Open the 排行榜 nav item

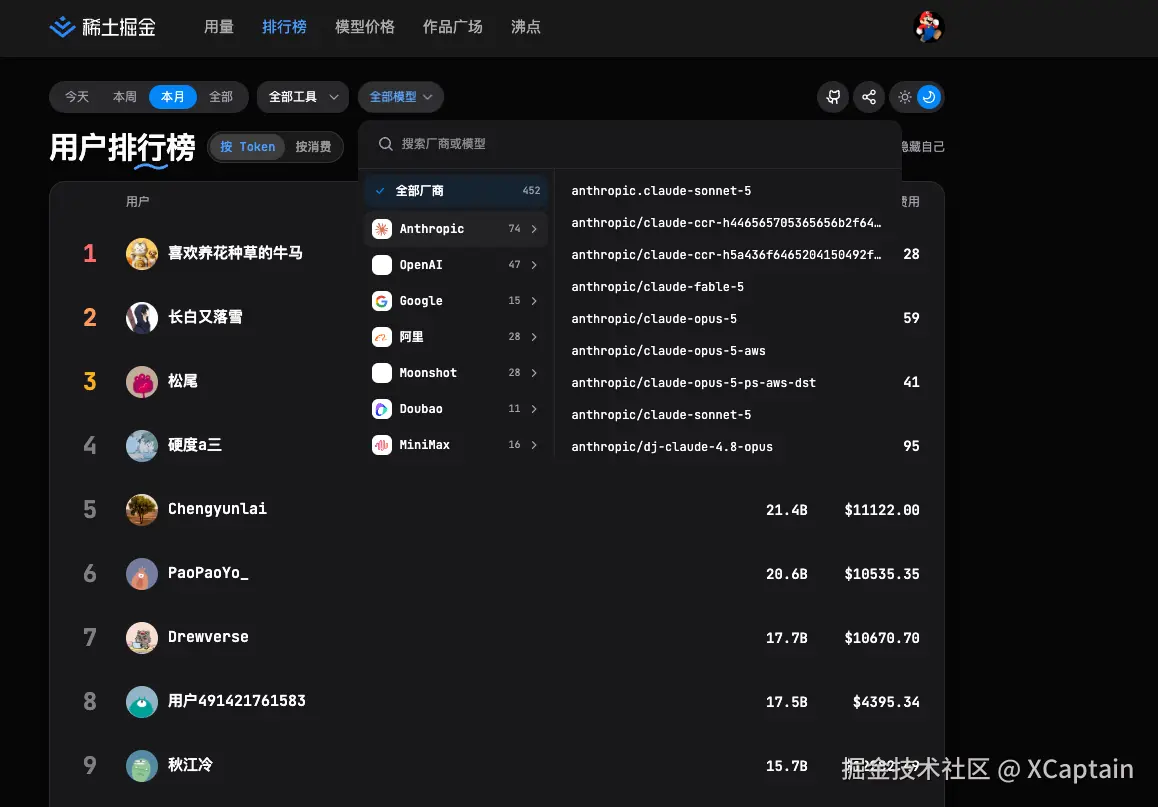point(284,27)
